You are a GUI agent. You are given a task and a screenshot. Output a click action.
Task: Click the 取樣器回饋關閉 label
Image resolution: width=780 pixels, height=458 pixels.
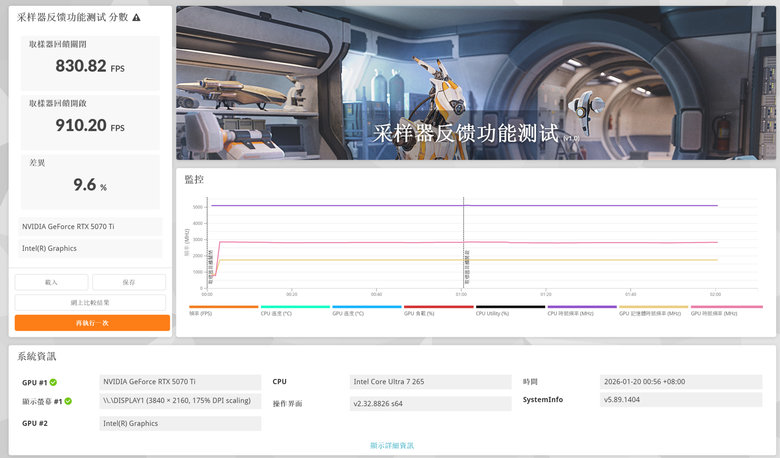[x=58, y=44]
